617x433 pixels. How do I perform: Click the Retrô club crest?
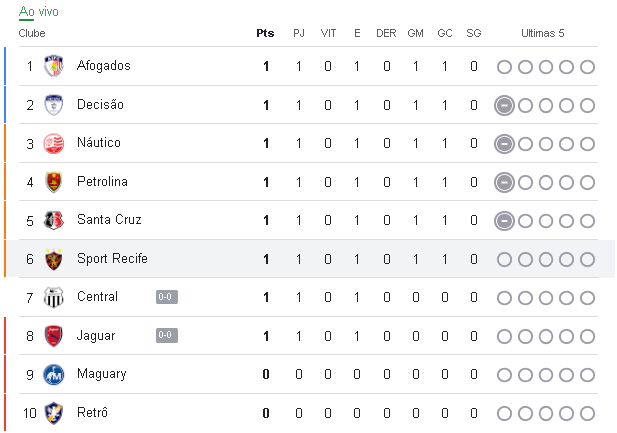(x=54, y=413)
